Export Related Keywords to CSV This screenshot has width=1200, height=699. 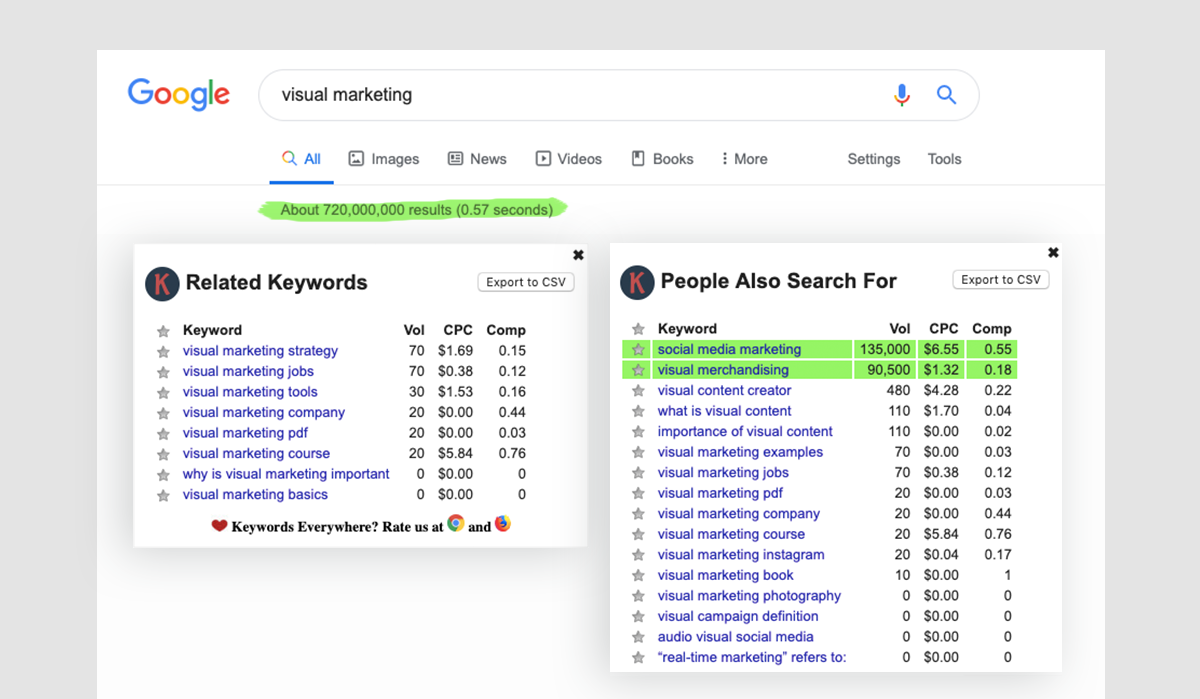click(x=525, y=282)
